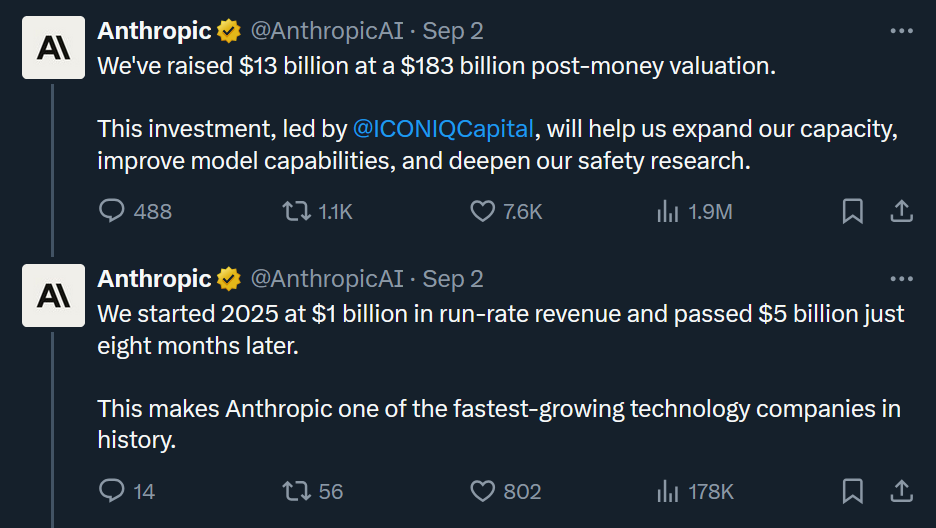Image resolution: width=936 pixels, height=528 pixels.
Task: Open the first tweet's Anthropic profile avatar
Action: pos(53,48)
